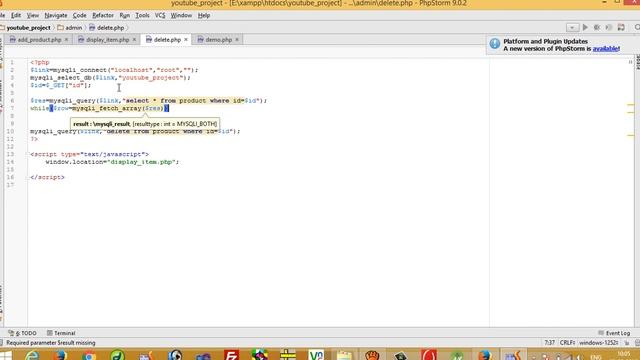Open the CRLF line separator selector
The height and width of the screenshot is (360, 640).
click(567, 343)
